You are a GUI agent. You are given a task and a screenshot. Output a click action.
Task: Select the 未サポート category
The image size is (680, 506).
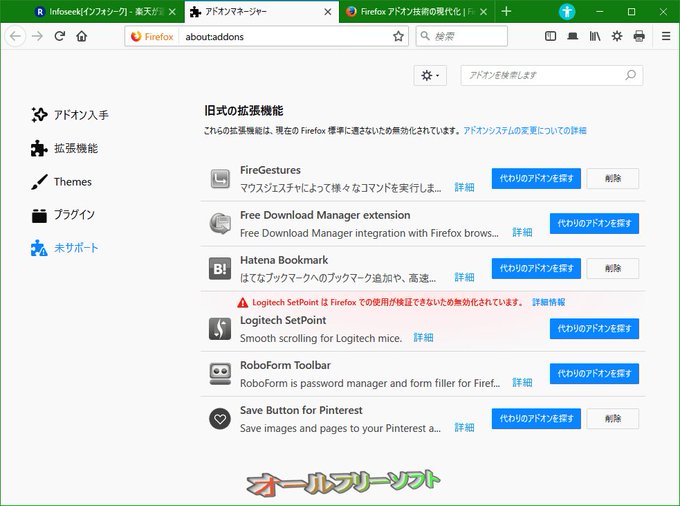click(x=64, y=248)
